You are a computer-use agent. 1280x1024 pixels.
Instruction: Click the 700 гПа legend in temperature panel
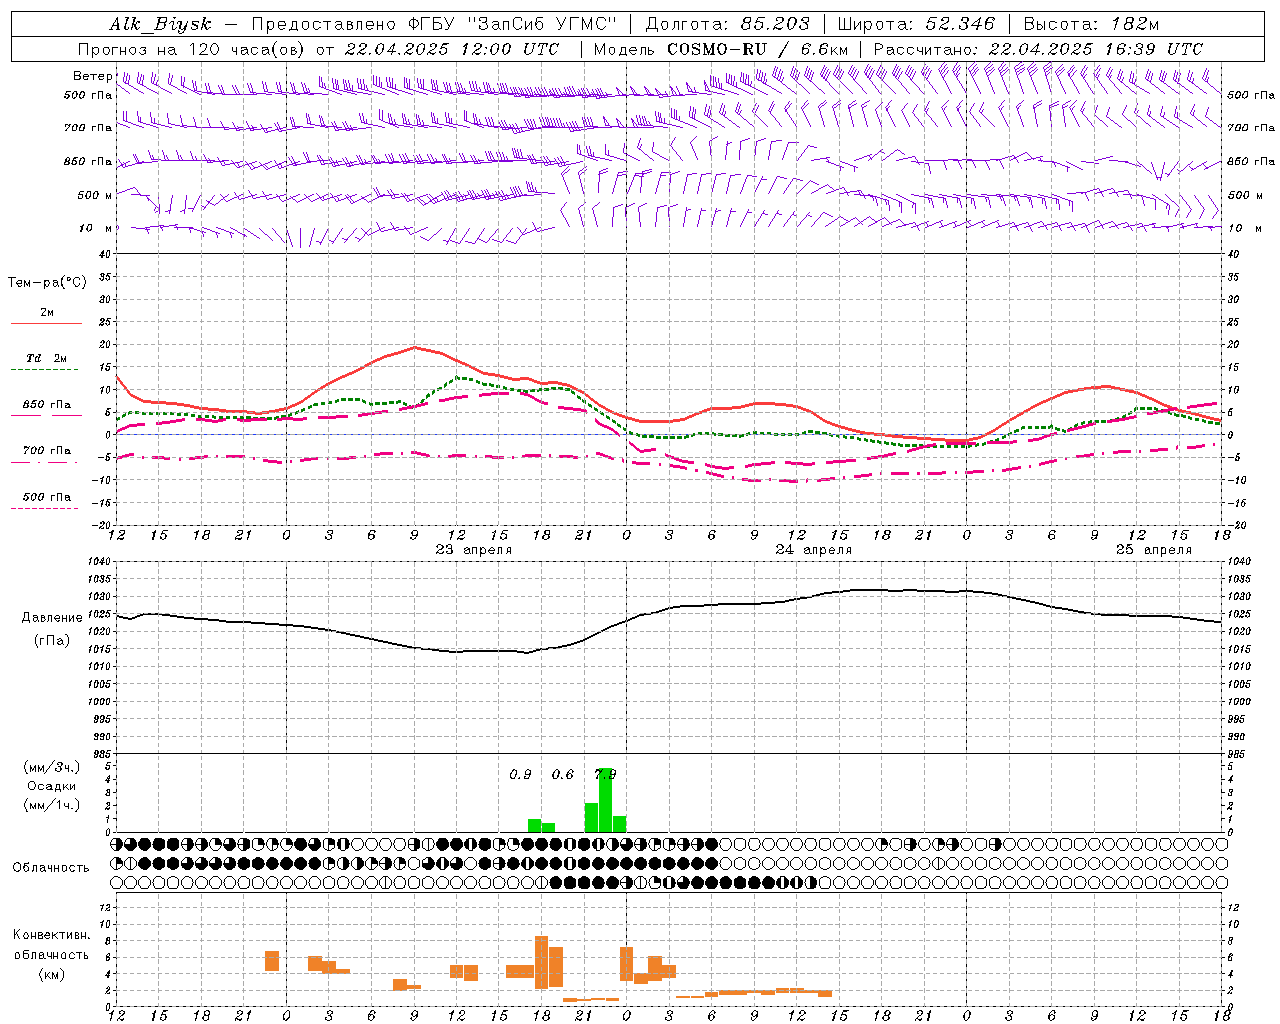click(x=47, y=450)
